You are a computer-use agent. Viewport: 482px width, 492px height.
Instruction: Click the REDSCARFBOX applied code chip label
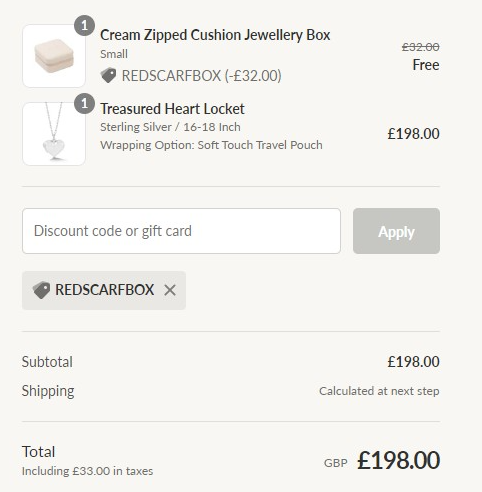105,290
